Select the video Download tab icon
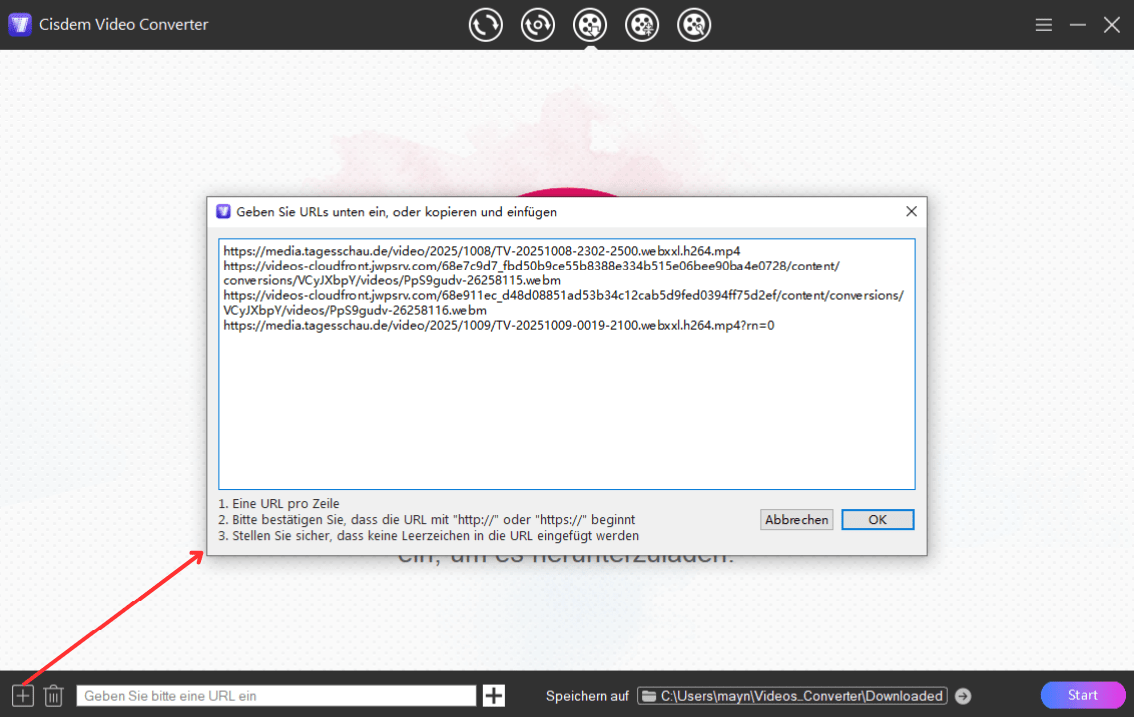The height and width of the screenshot is (717, 1134). (x=590, y=25)
